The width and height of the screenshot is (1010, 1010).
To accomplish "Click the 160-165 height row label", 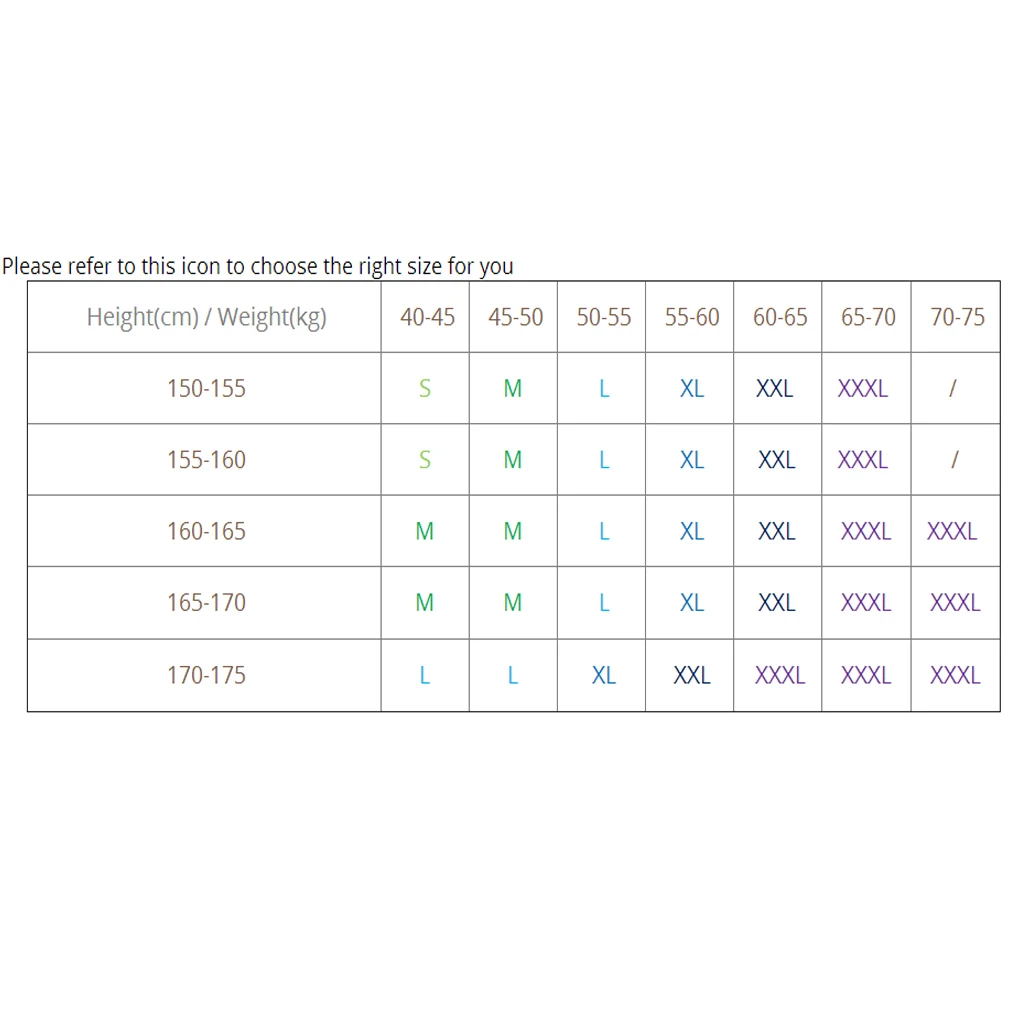I will [206, 531].
